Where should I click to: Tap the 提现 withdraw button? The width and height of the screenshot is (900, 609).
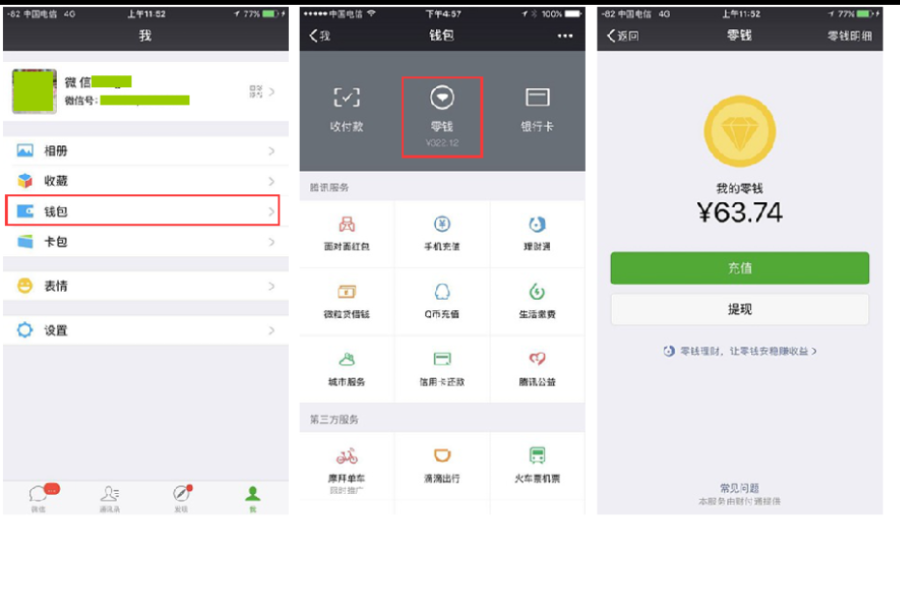[x=739, y=309]
